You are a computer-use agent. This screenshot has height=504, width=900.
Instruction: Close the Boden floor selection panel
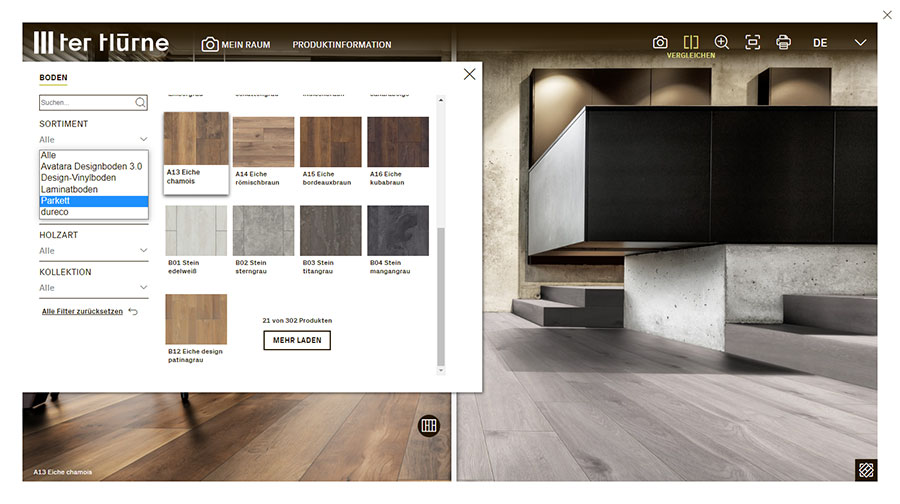pyautogui.click(x=469, y=74)
